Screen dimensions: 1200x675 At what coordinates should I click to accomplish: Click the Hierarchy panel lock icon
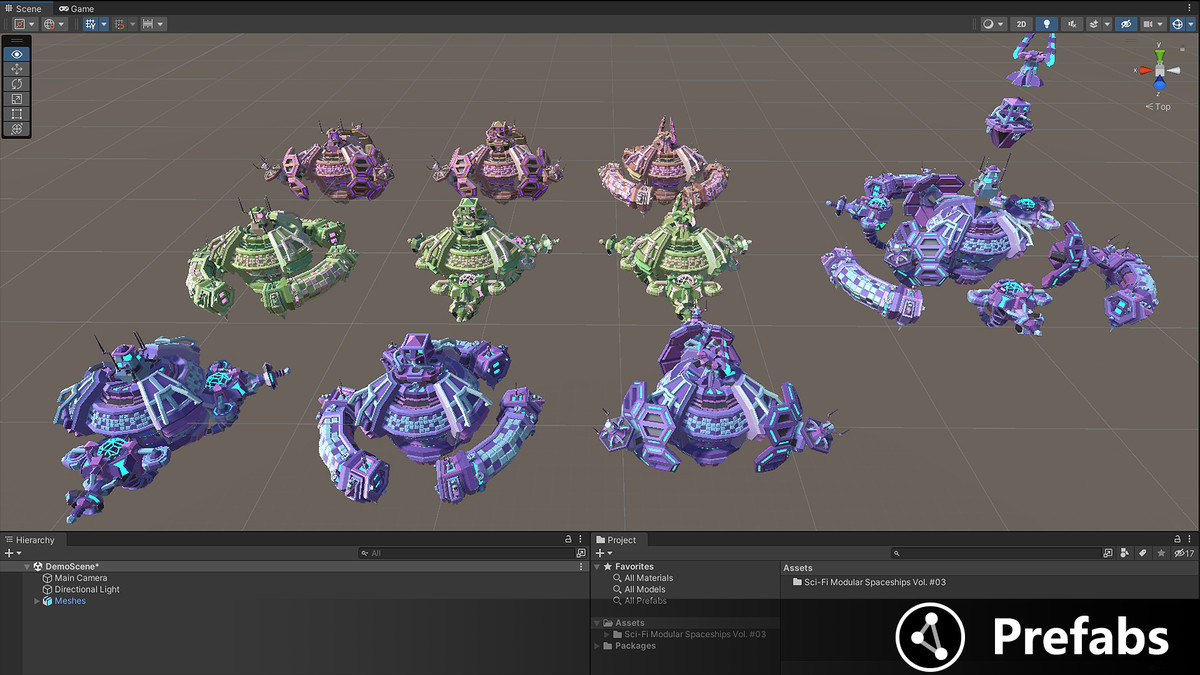point(569,539)
